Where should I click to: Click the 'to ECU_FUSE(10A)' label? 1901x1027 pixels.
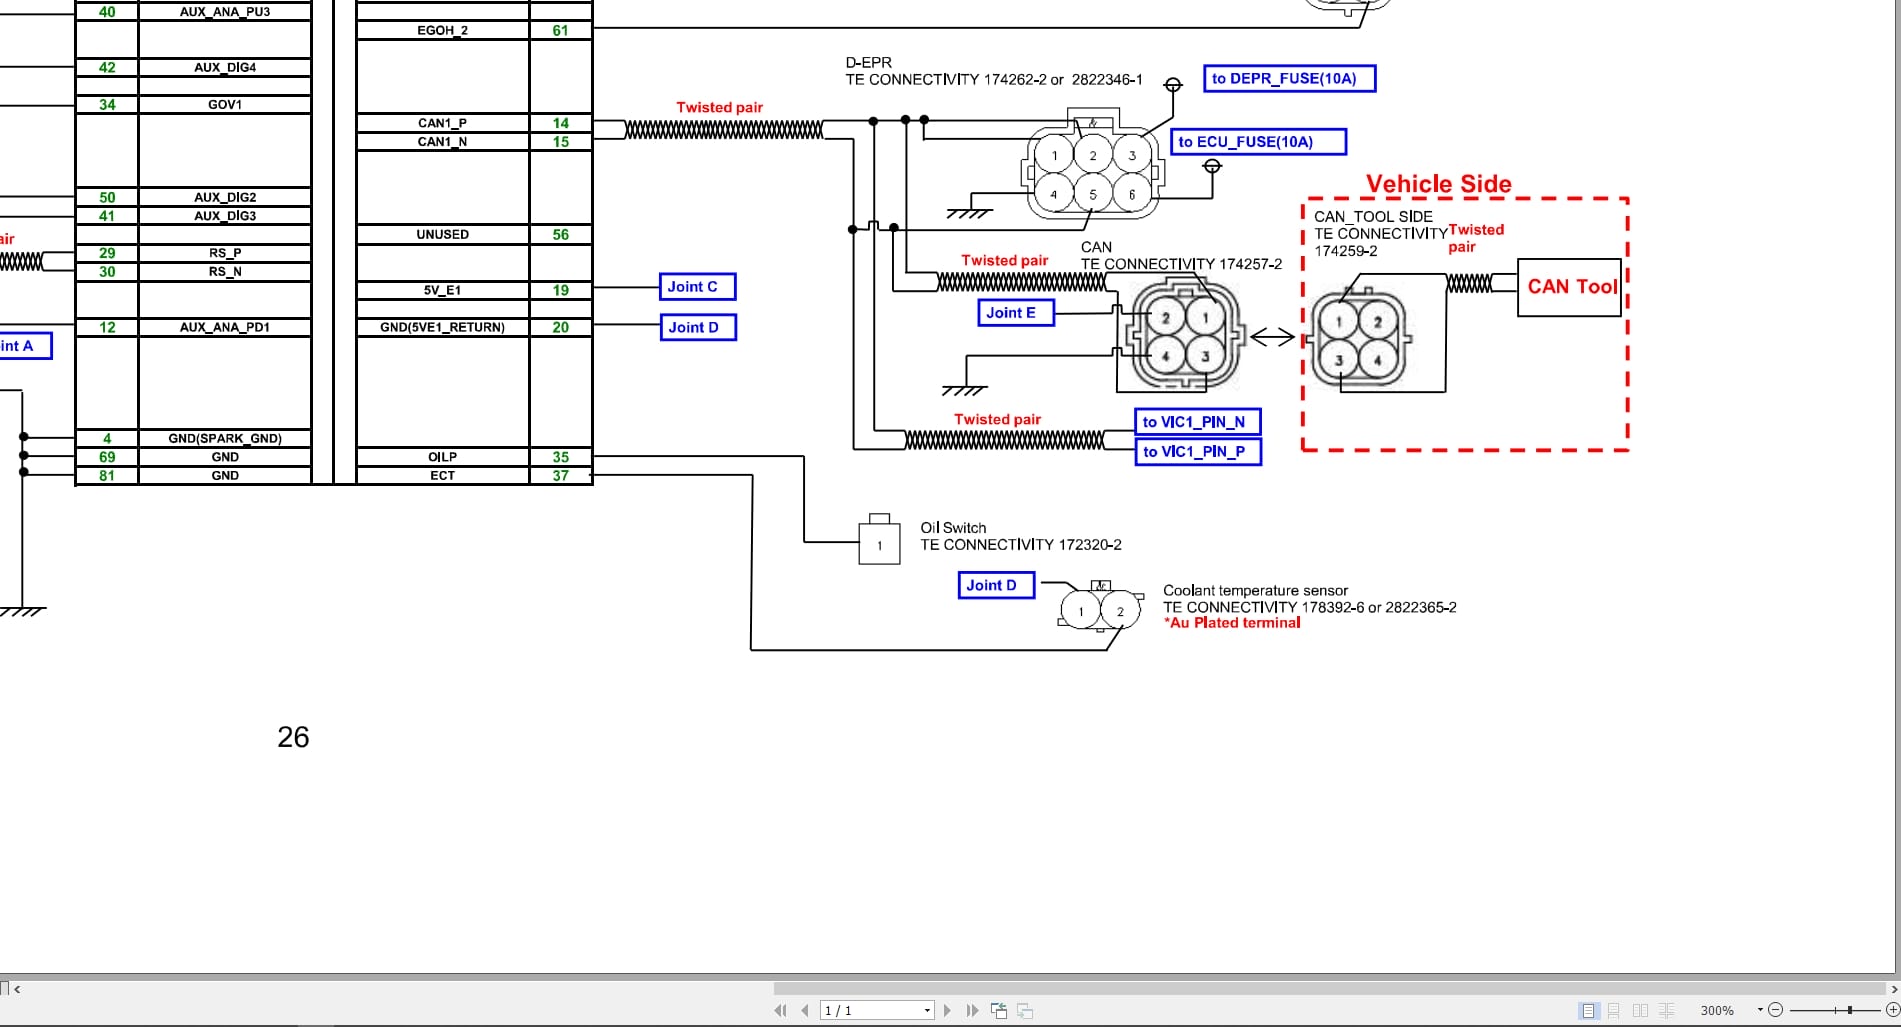pos(1258,142)
